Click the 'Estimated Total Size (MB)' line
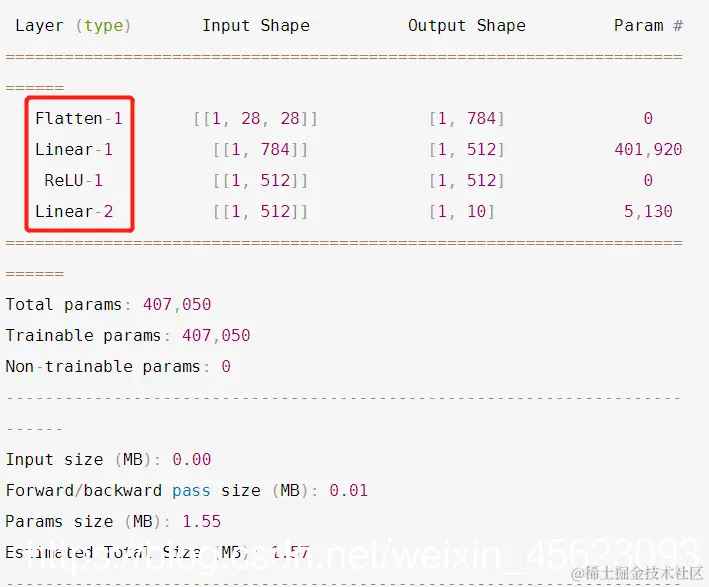Viewport: 709px width, 587px height. click(157, 552)
